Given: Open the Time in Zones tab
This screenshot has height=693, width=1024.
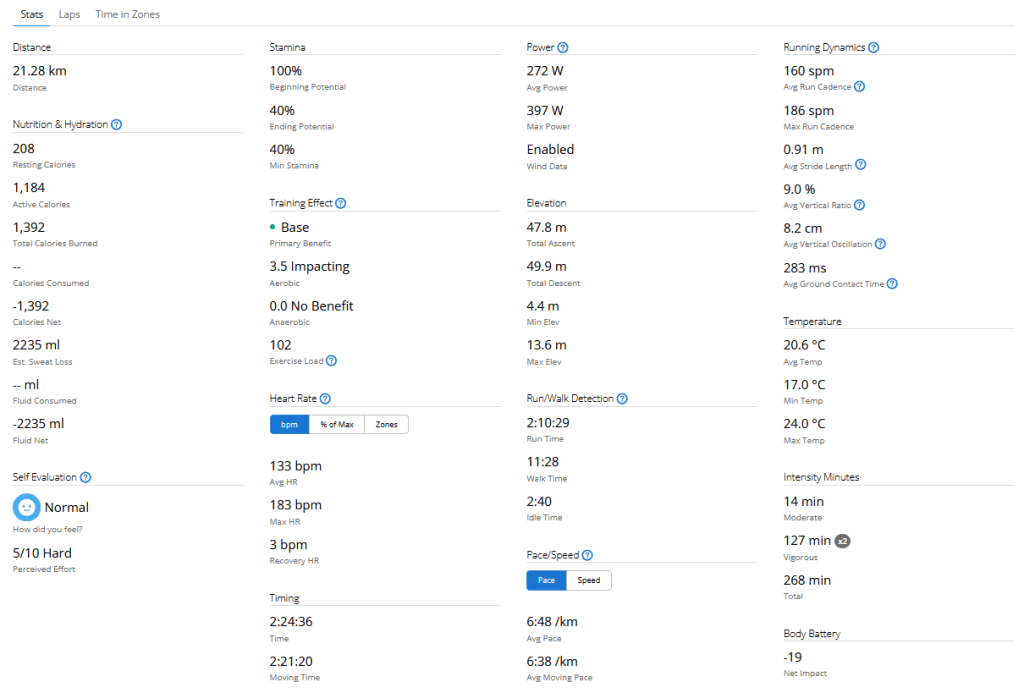Looking at the screenshot, I should 127,15.
